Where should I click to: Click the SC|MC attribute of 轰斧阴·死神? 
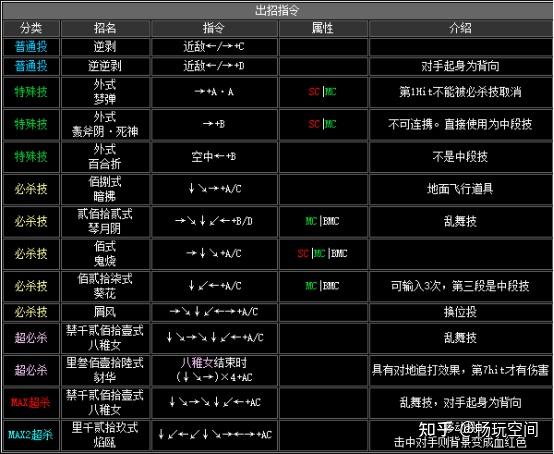click(322, 124)
